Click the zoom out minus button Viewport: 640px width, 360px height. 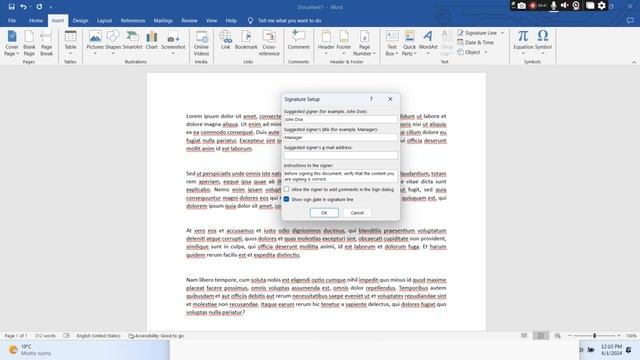pyautogui.click(x=570, y=336)
